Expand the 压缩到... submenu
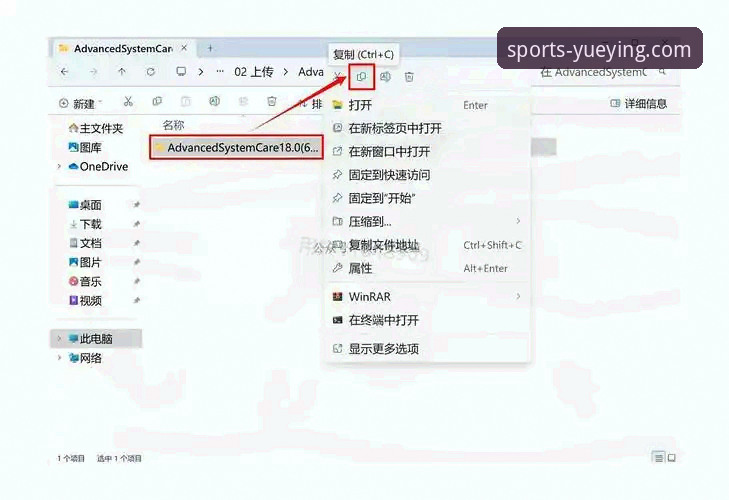Image resolution: width=729 pixels, height=500 pixels. coord(518,221)
